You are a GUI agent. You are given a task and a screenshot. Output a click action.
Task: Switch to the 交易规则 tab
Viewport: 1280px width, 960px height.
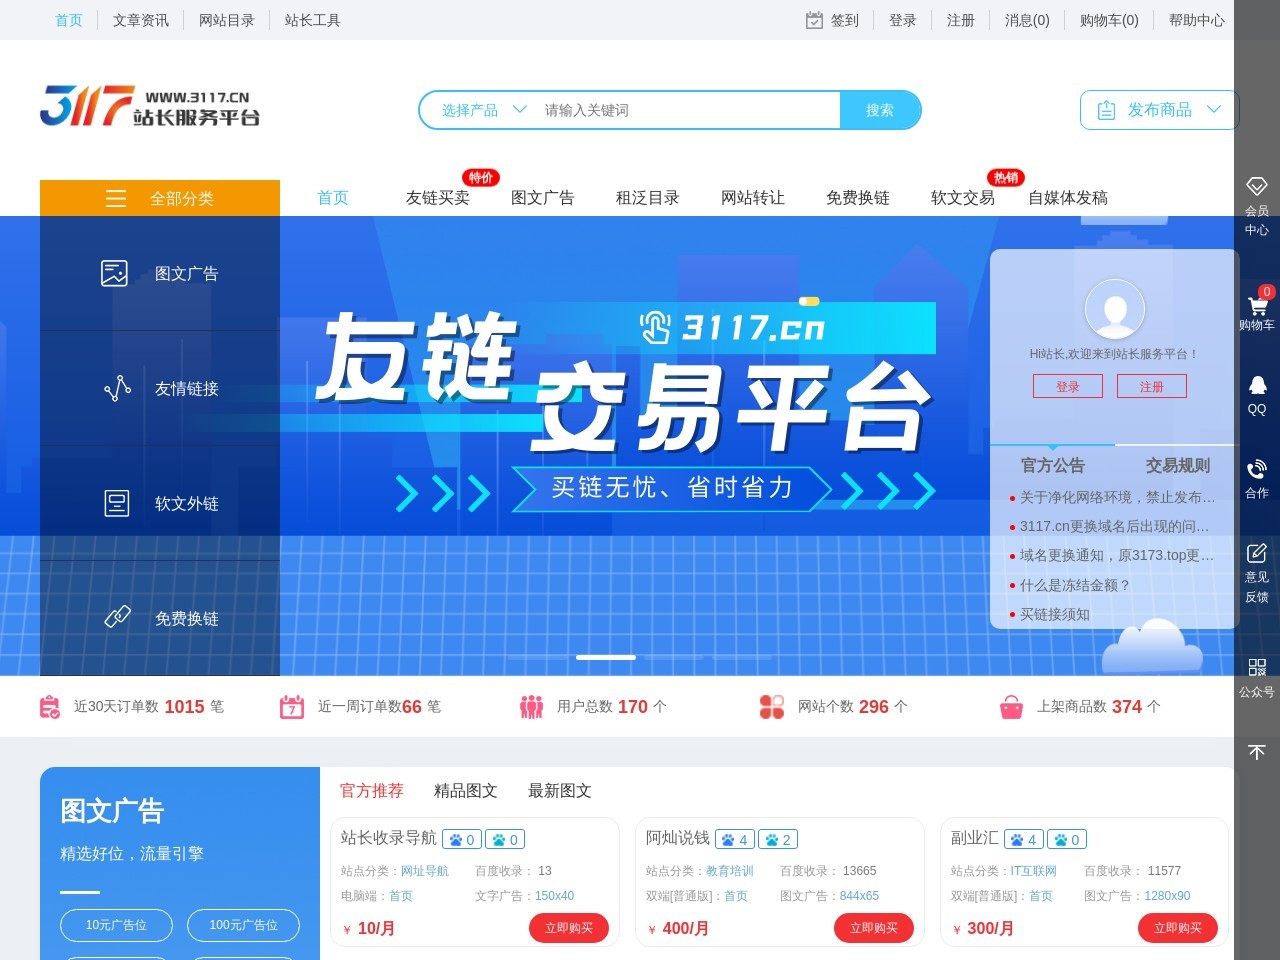pos(1176,465)
